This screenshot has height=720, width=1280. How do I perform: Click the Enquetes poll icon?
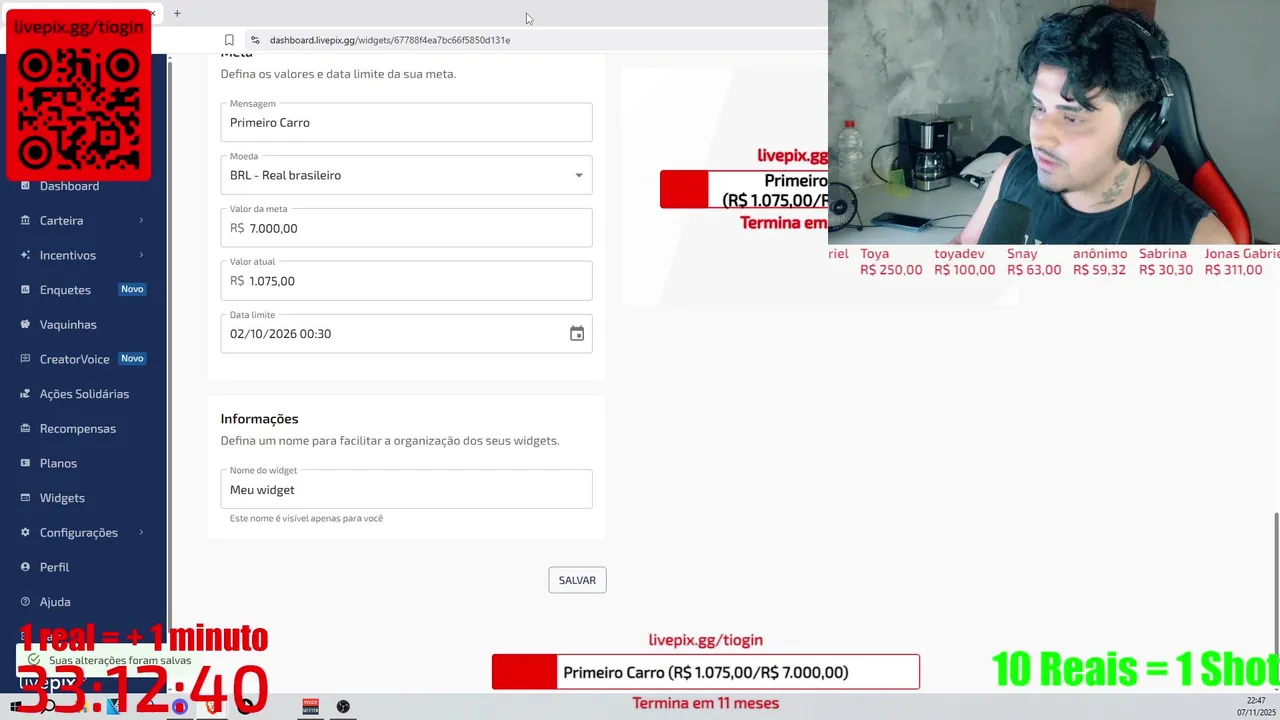point(26,290)
